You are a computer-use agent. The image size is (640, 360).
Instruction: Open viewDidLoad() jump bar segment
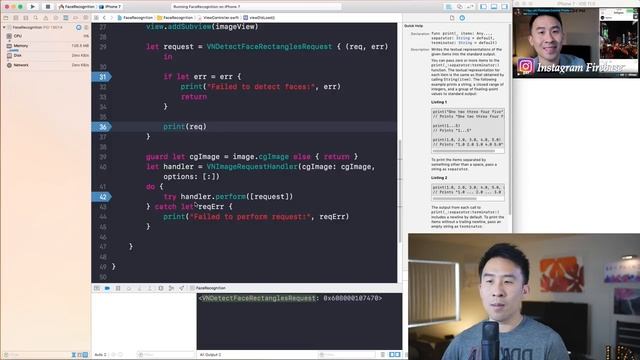259,18
